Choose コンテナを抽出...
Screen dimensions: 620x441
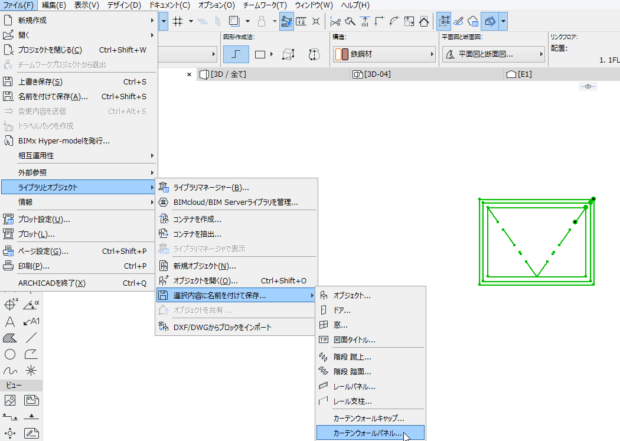pyautogui.click(x=236, y=234)
